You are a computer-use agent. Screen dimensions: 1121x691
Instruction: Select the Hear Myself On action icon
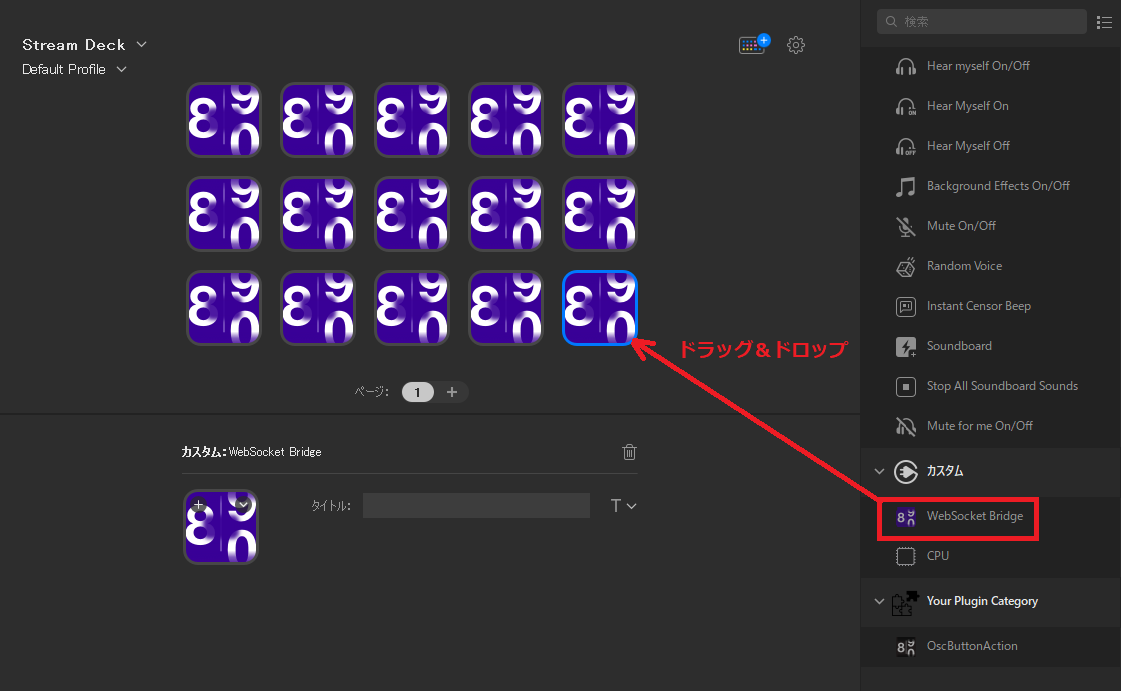[906, 106]
